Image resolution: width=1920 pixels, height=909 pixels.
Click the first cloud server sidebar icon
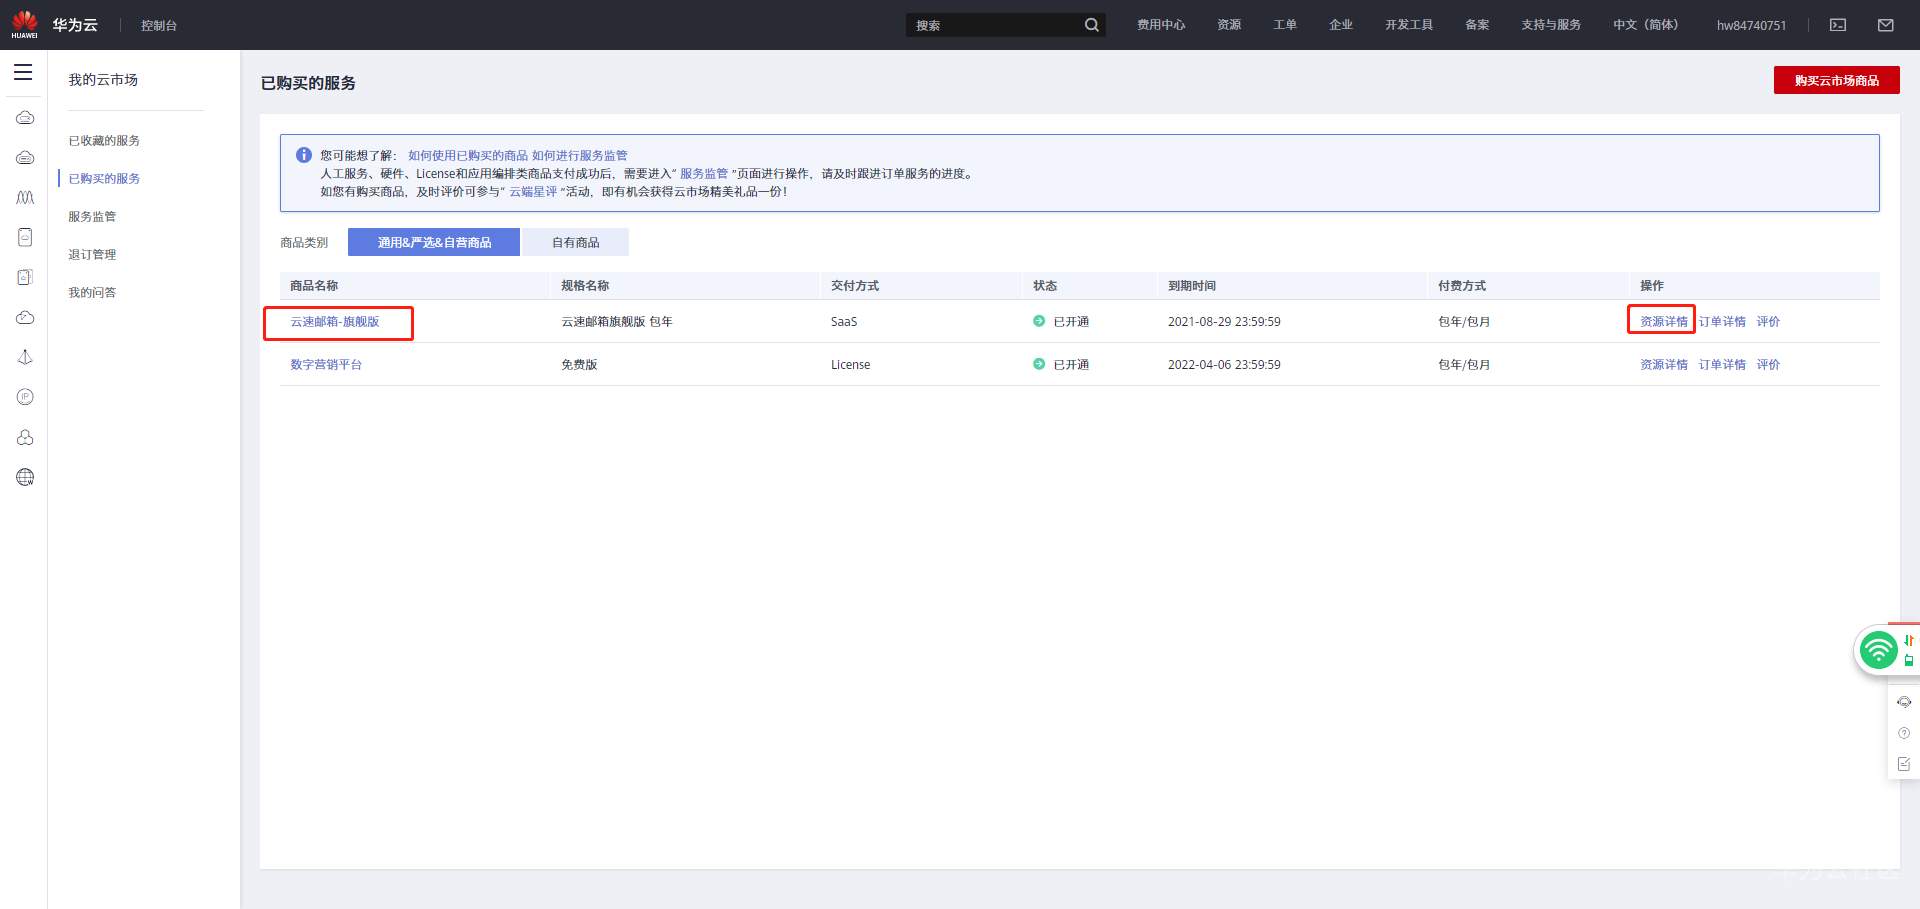point(25,118)
